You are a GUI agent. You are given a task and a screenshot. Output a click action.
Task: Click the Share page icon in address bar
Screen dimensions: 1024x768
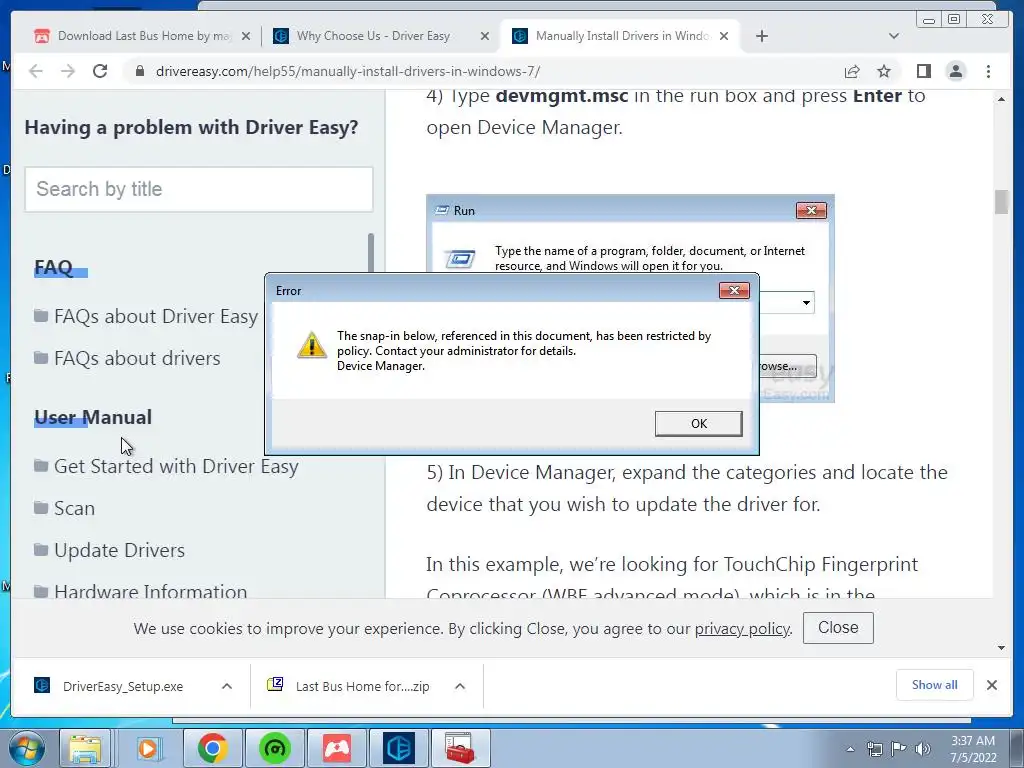tap(852, 71)
